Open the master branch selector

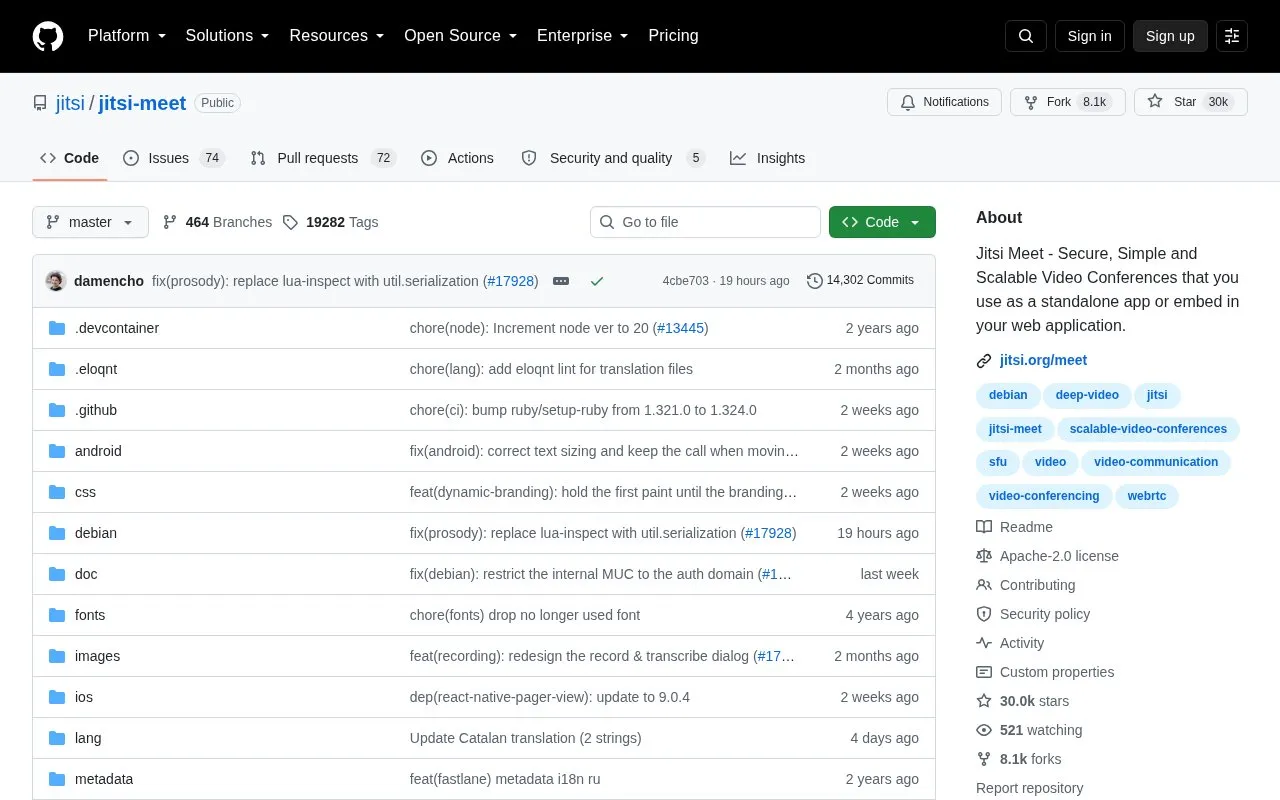point(90,222)
